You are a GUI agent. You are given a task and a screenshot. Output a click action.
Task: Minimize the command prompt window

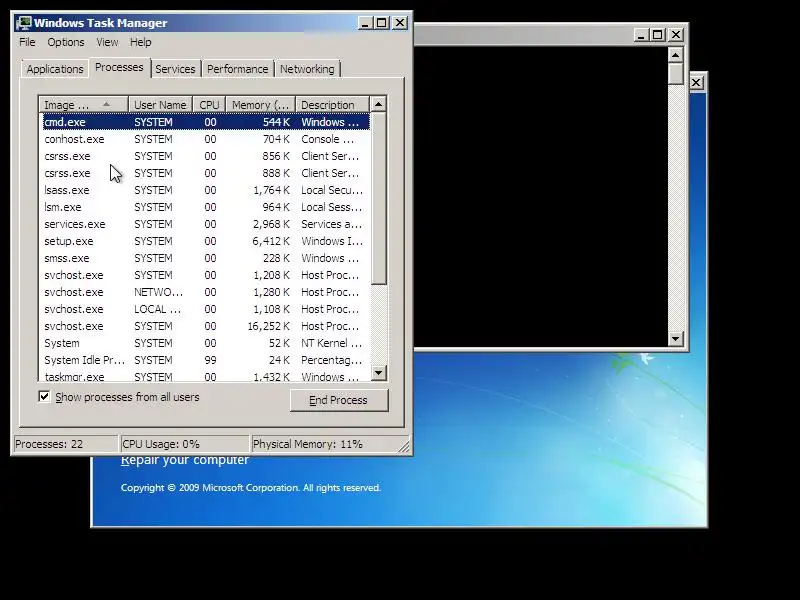tap(641, 35)
